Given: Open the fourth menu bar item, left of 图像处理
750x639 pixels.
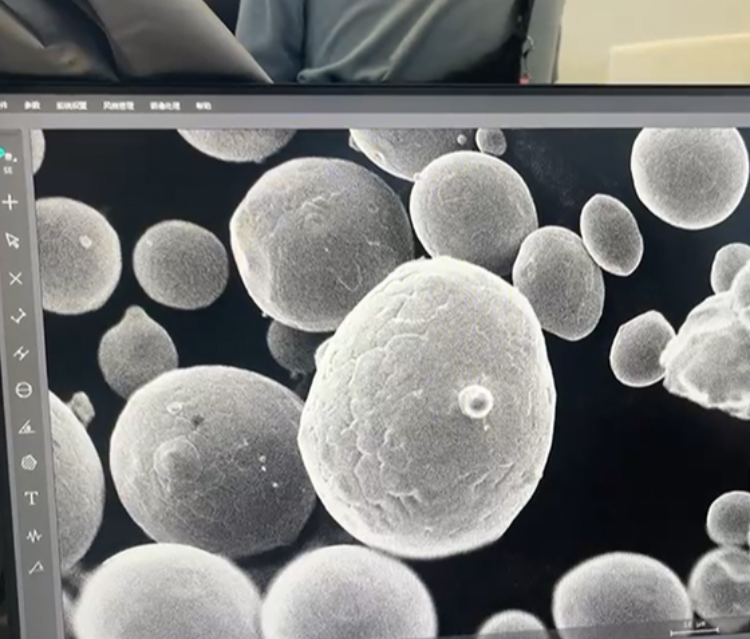Looking at the screenshot, I should [118, 106].
